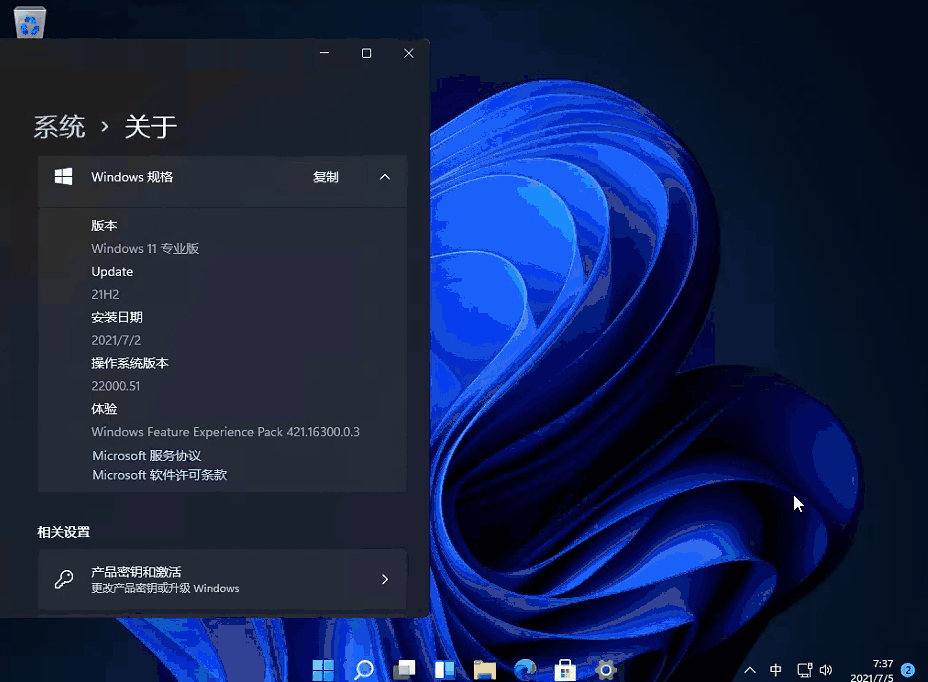The image size is (928, 682).
Task: Collapse the Windows 规格 section
Action: point(385,176)
